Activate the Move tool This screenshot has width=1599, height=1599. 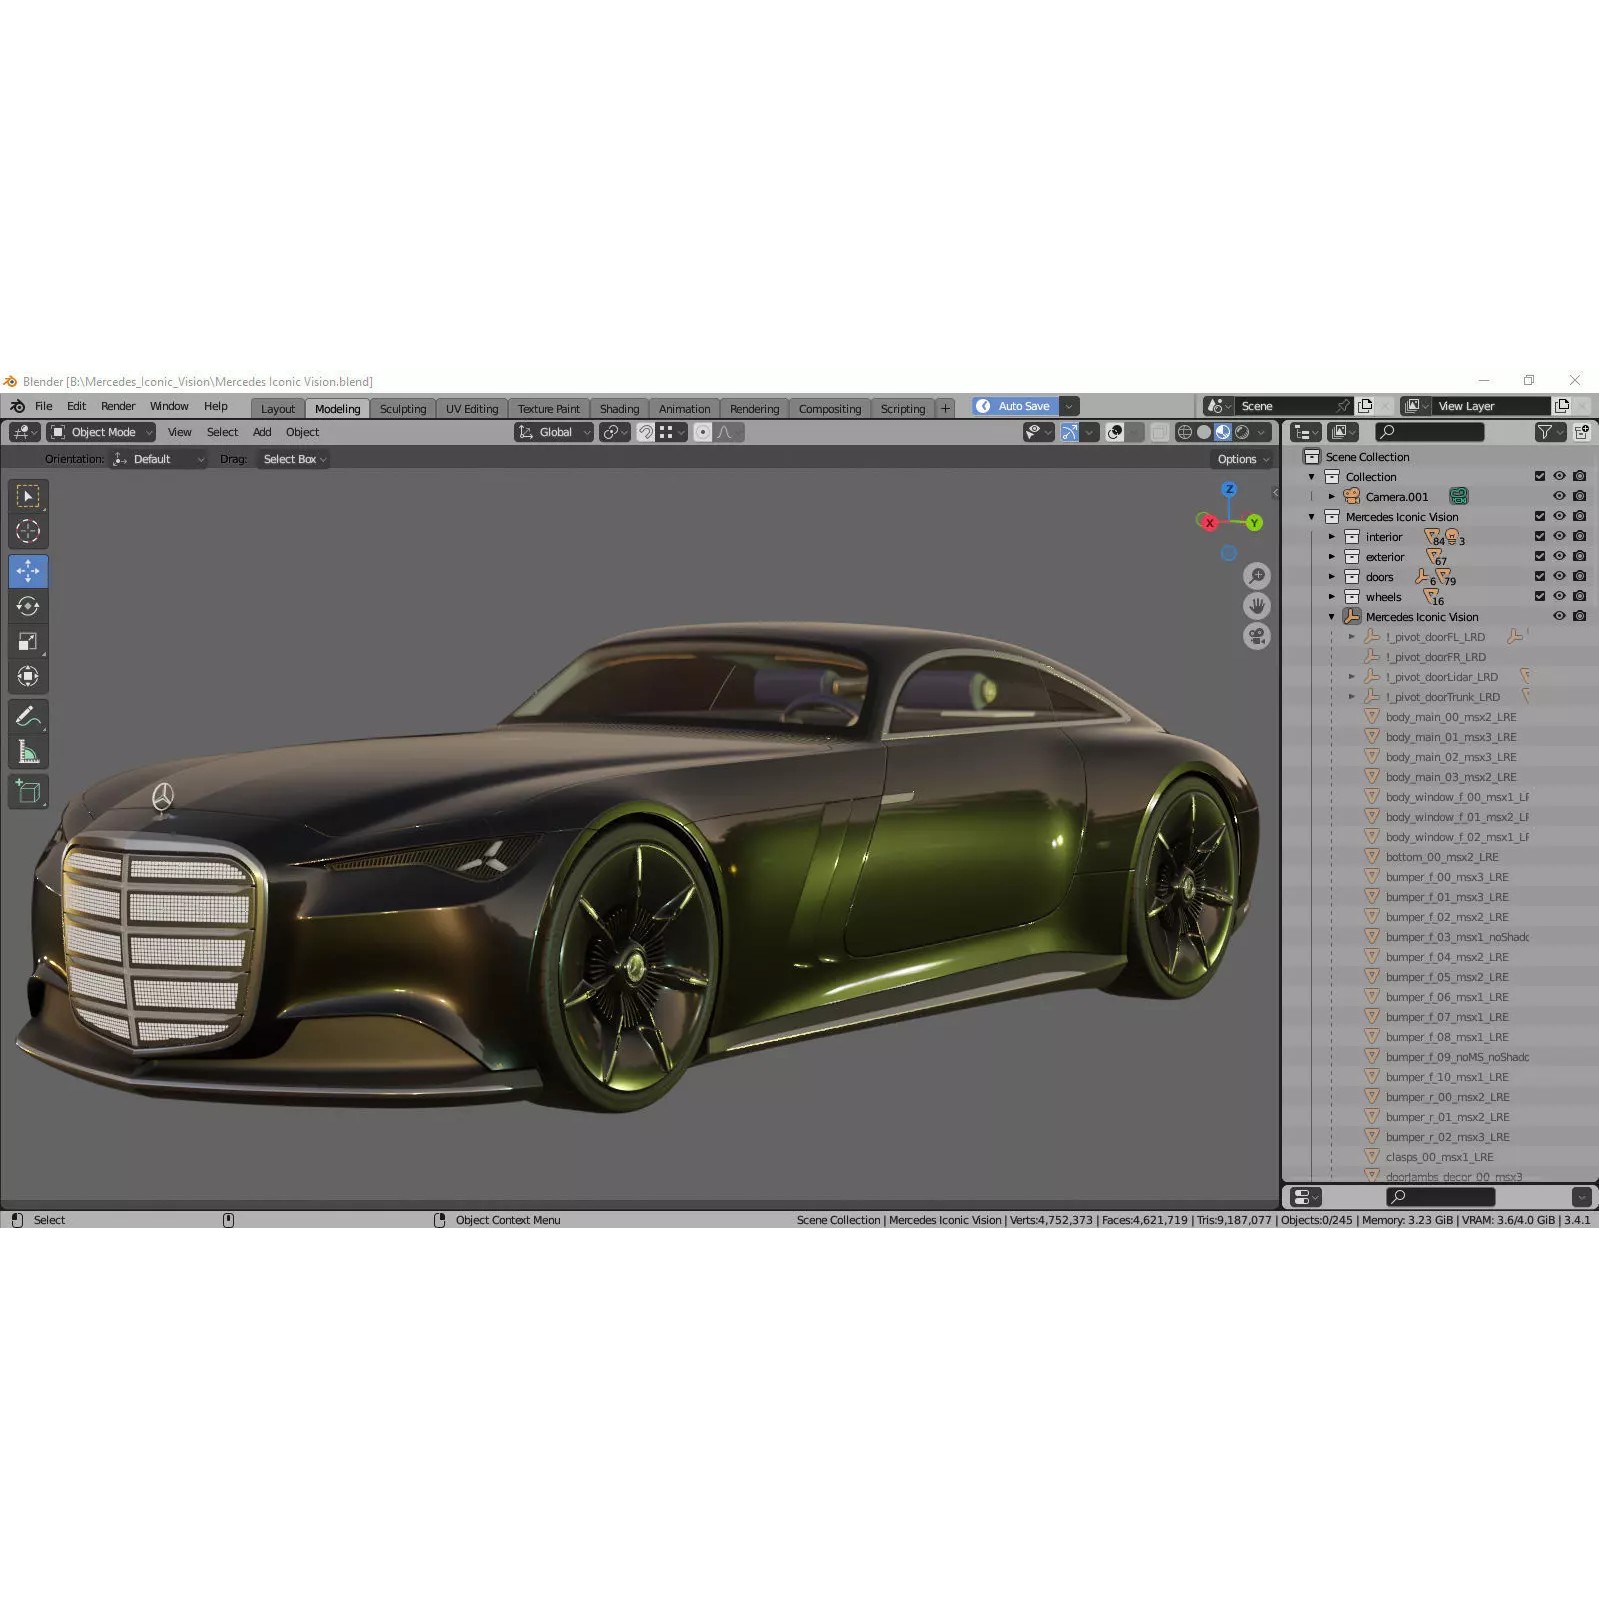pos(28,571)
